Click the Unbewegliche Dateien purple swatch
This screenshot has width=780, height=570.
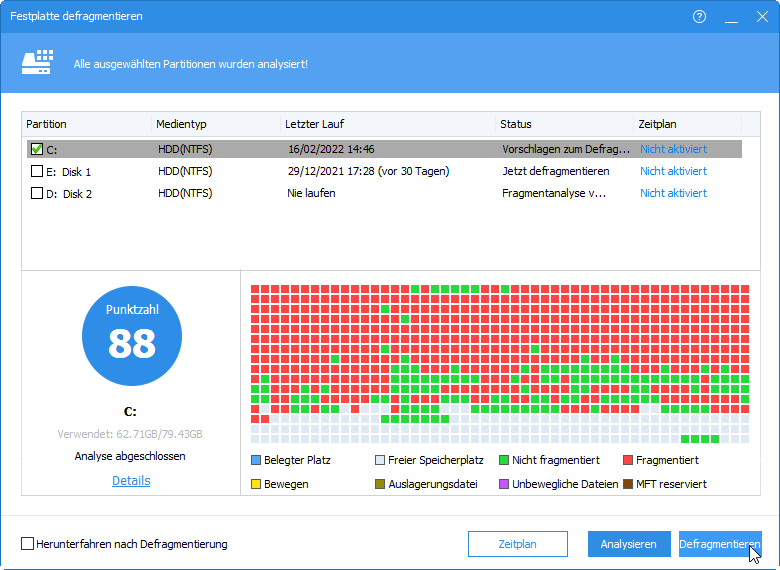click(x=503, y=484)
